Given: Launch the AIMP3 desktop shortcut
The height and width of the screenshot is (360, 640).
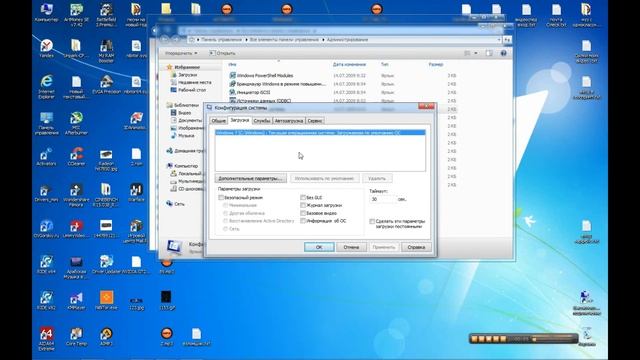Looking at the screenshot, I should point(106,336).
